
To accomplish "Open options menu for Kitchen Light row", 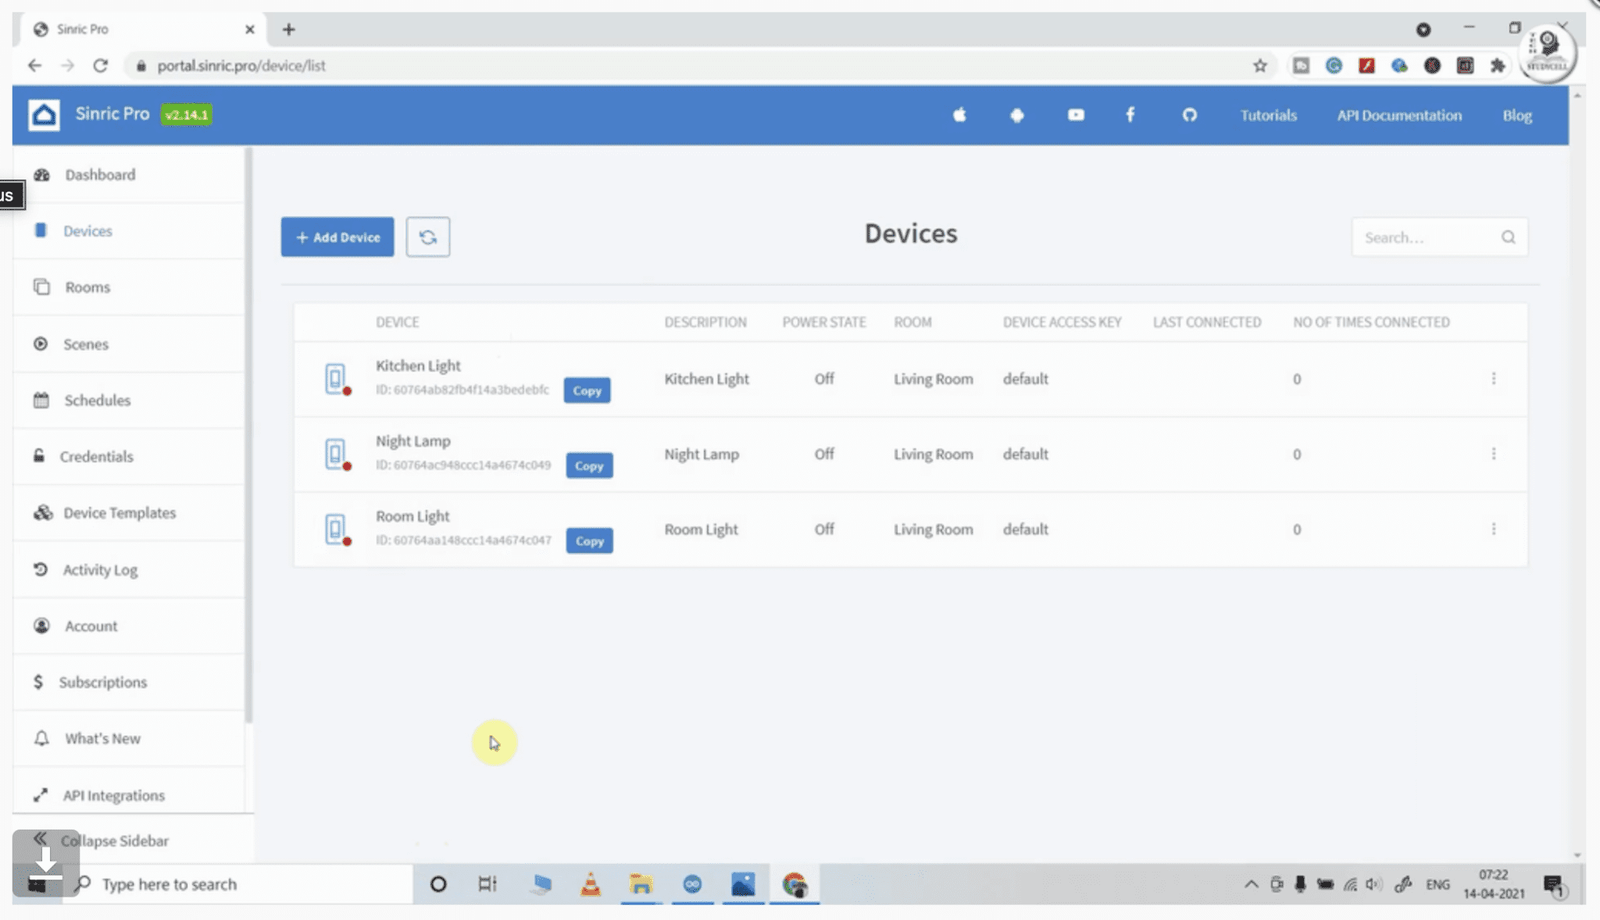I will tap(1494, 379).
